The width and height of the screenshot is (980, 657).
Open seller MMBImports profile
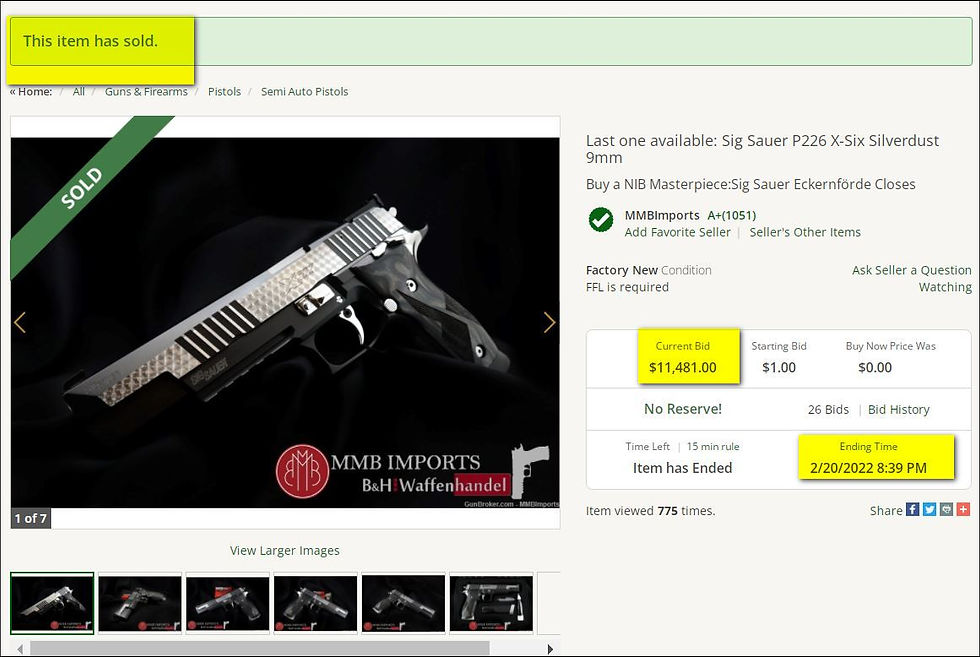coord(662,215)
